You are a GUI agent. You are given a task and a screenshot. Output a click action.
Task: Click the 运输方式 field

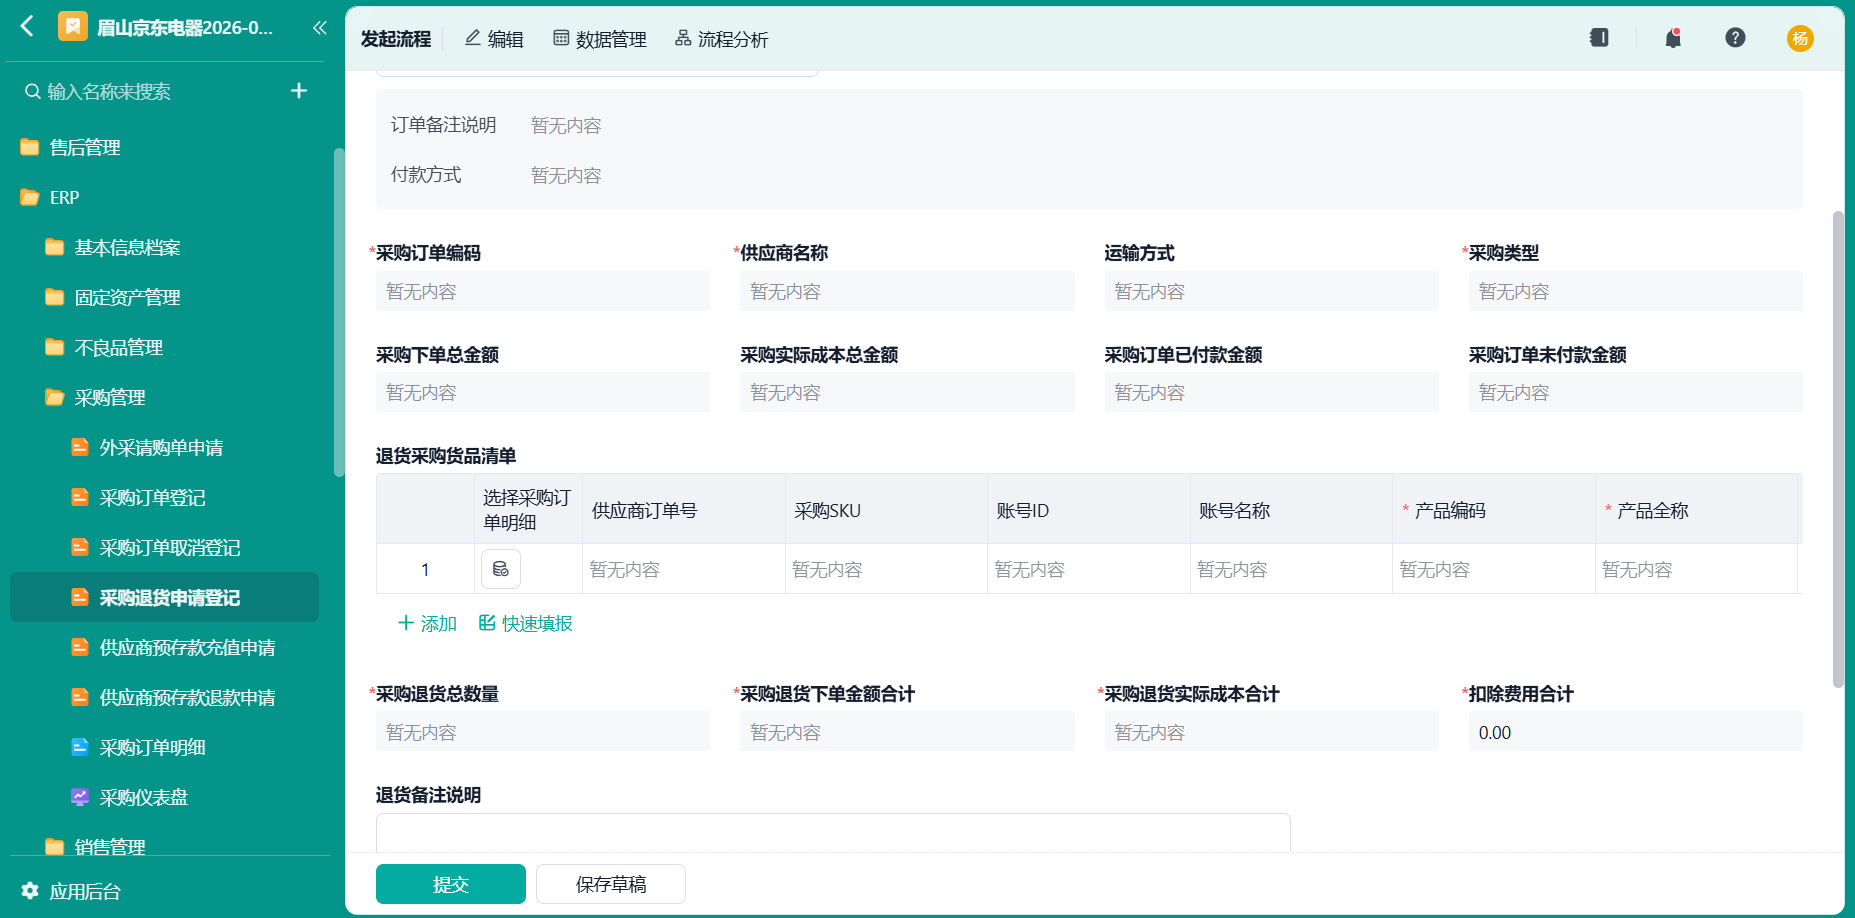pyautogui.click(x=1271, y=291)
